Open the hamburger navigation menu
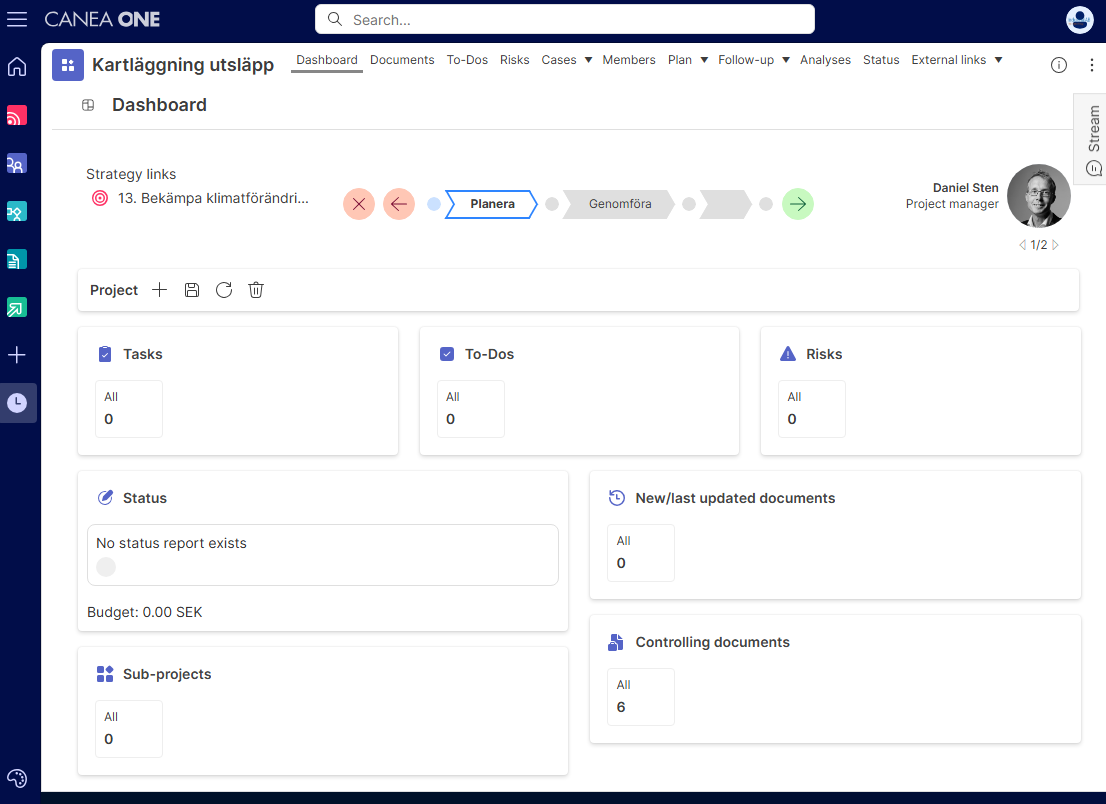This screenshot has height=804, width=1106. (x=17, y=19)
